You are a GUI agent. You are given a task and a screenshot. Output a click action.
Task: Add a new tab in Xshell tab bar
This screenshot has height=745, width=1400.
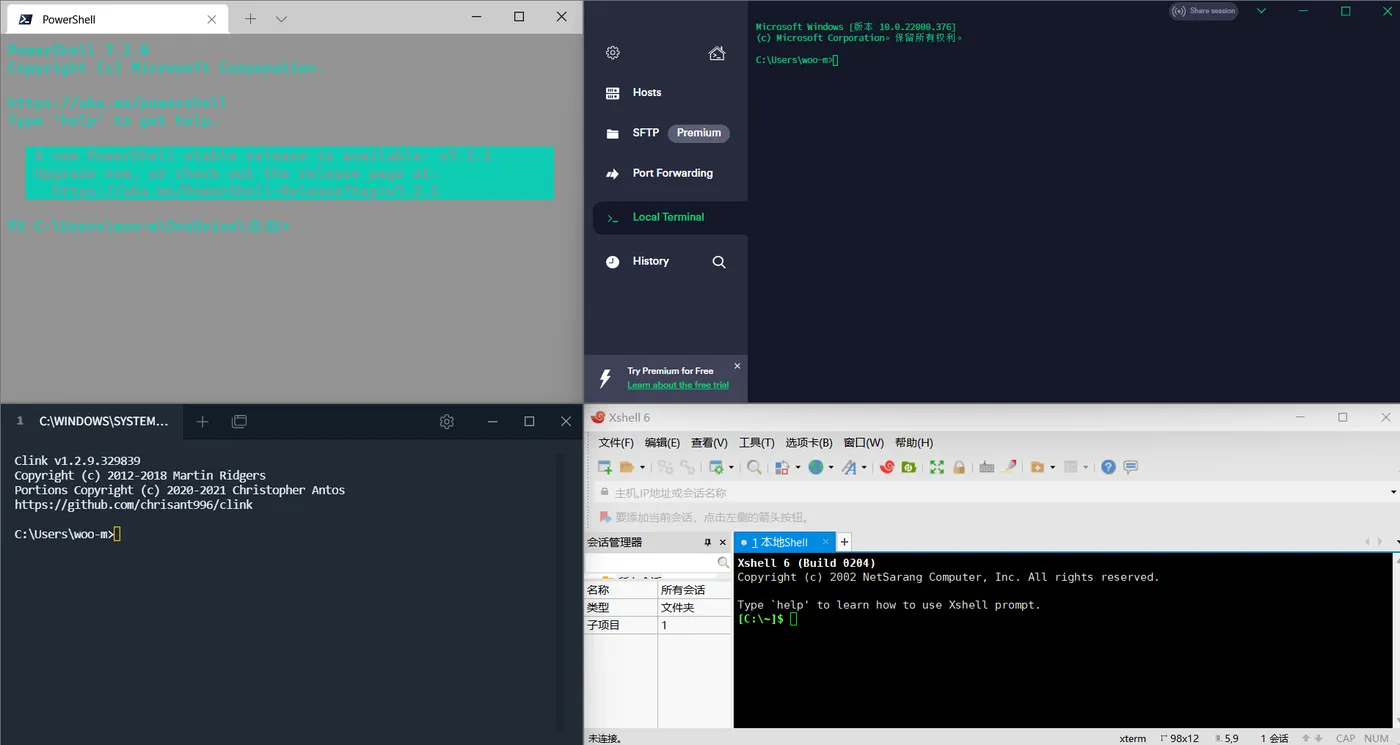coord(844,542)
